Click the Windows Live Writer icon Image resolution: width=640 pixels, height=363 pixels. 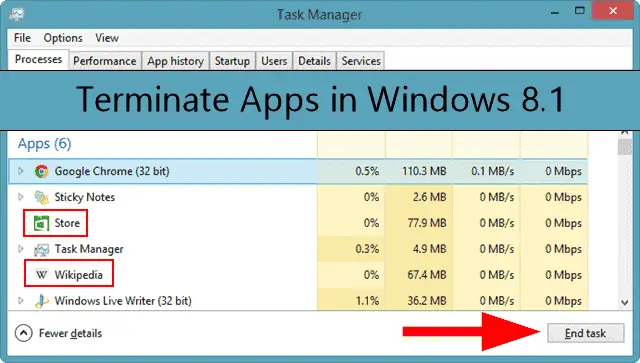click(x=41, y=301)
